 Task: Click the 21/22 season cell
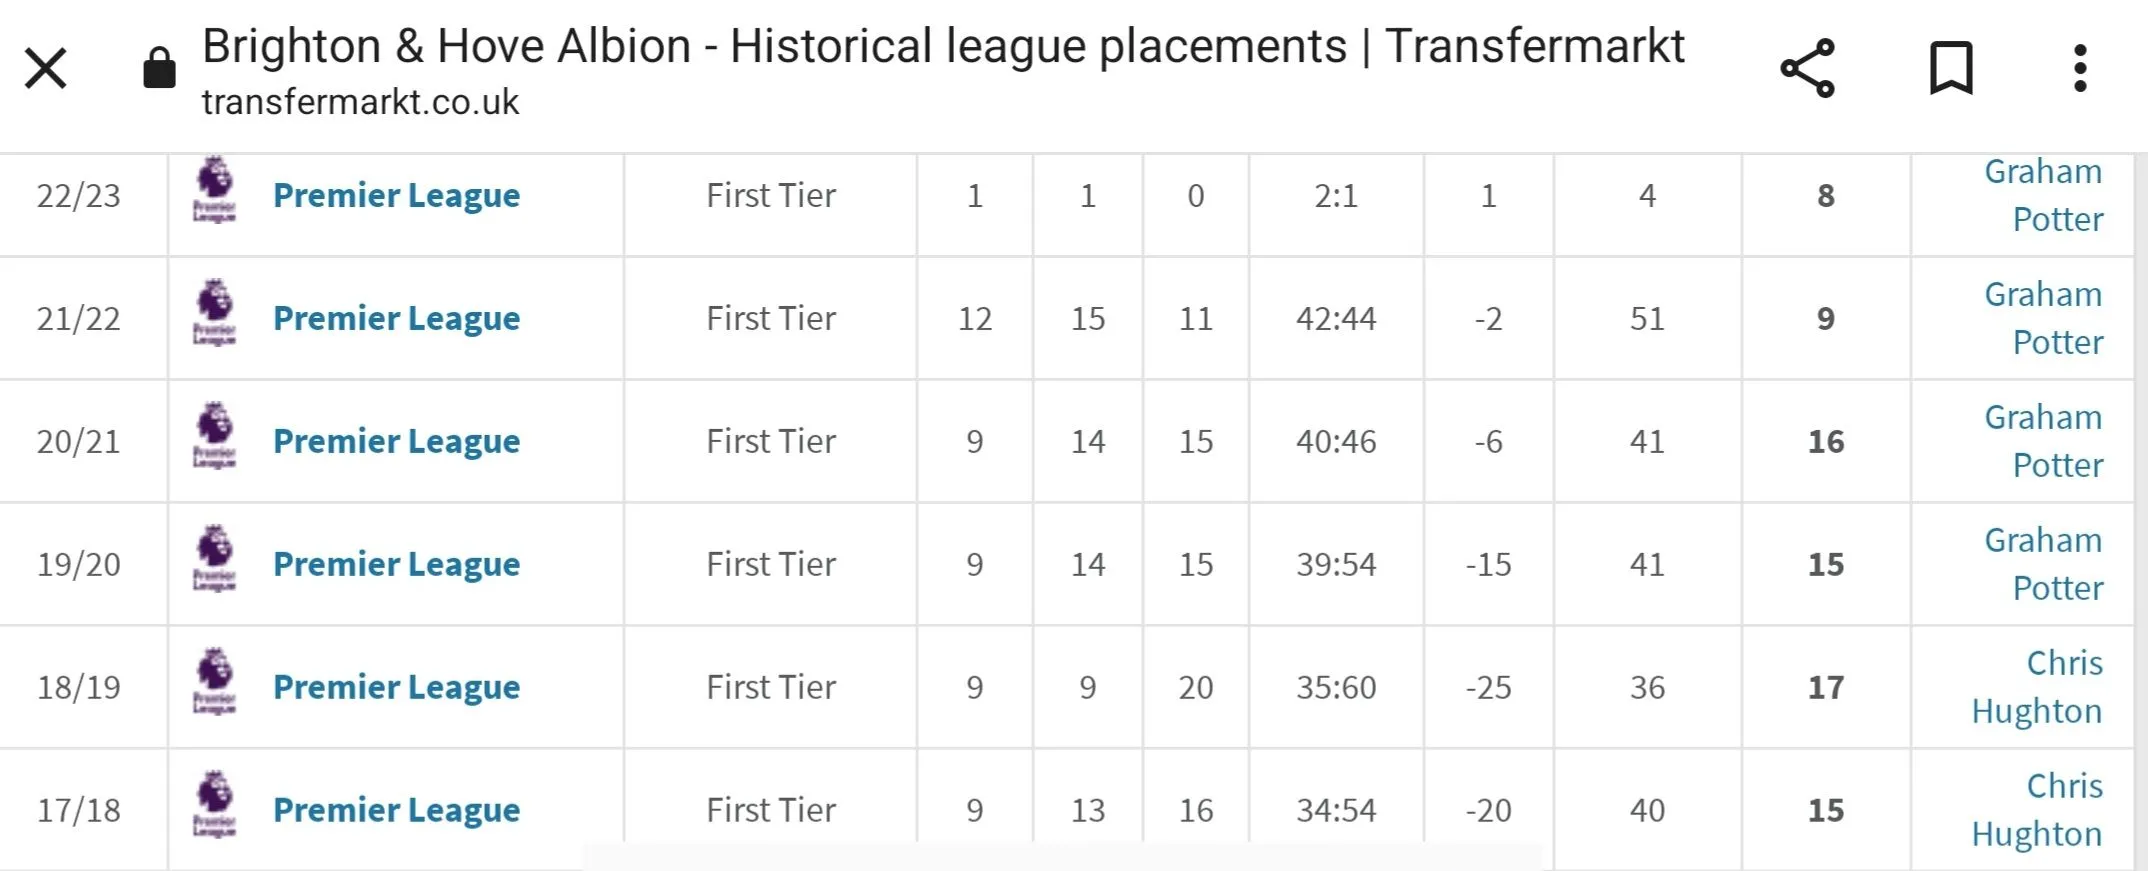[x=79, y=318]
